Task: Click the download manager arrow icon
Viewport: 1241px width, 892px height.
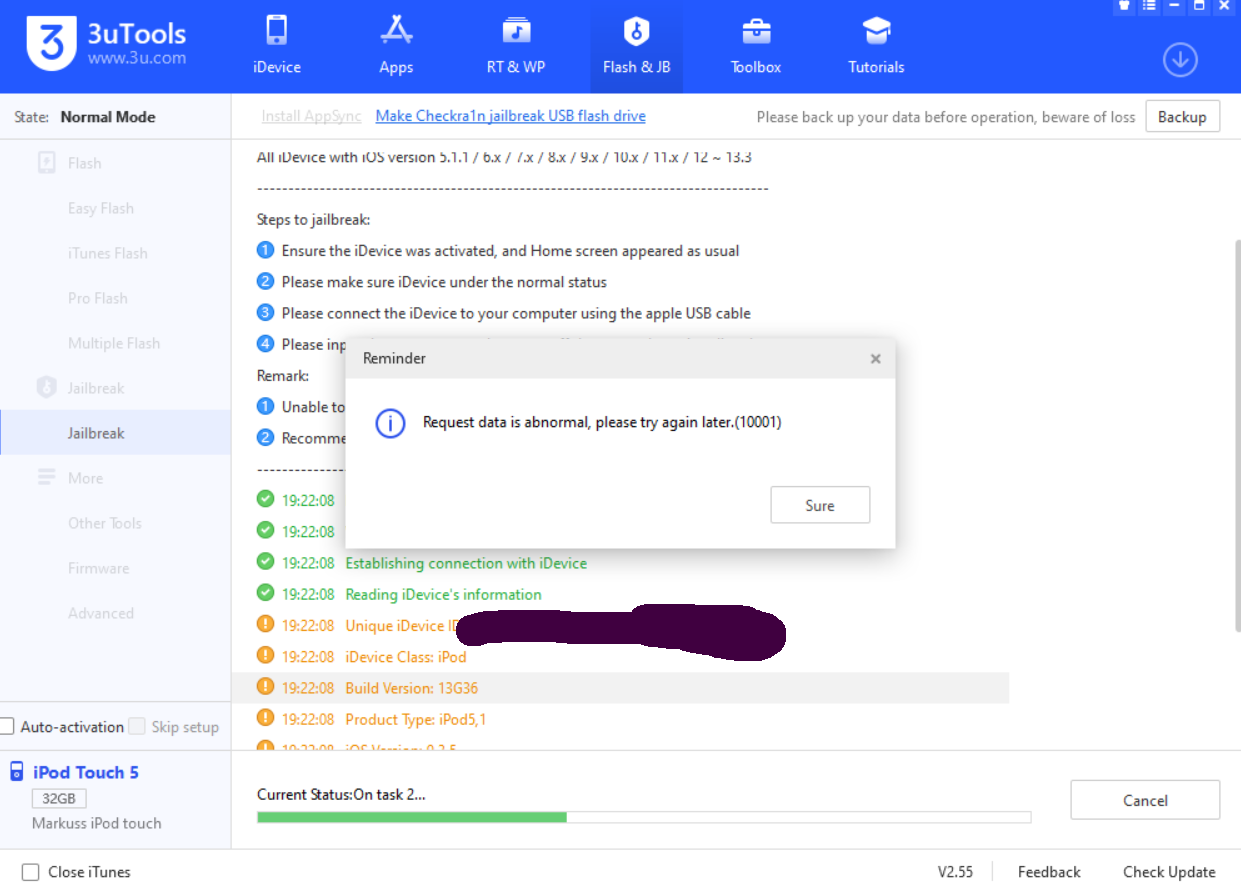Action: click(1180, 60)
